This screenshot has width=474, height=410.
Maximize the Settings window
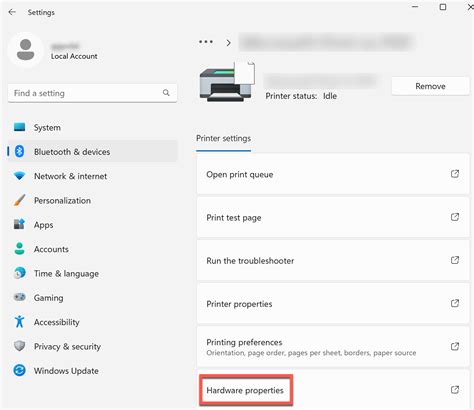443,7
